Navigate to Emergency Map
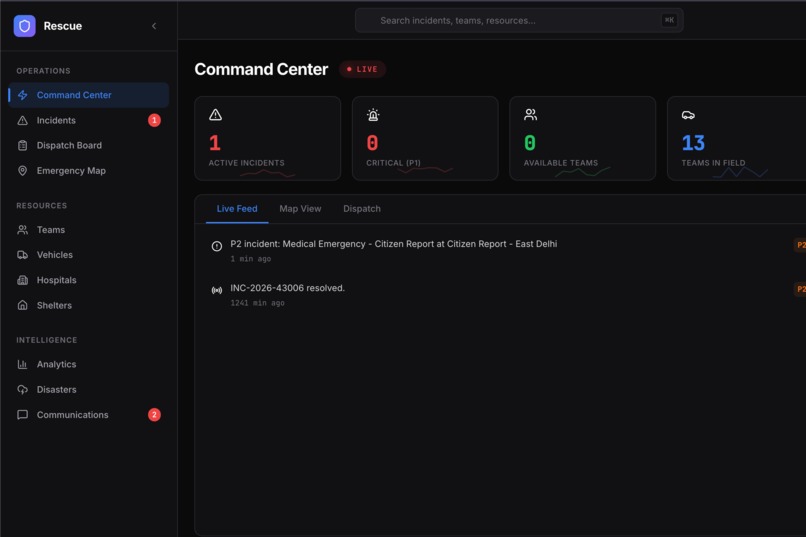806x537 pixels. point(88,171)
